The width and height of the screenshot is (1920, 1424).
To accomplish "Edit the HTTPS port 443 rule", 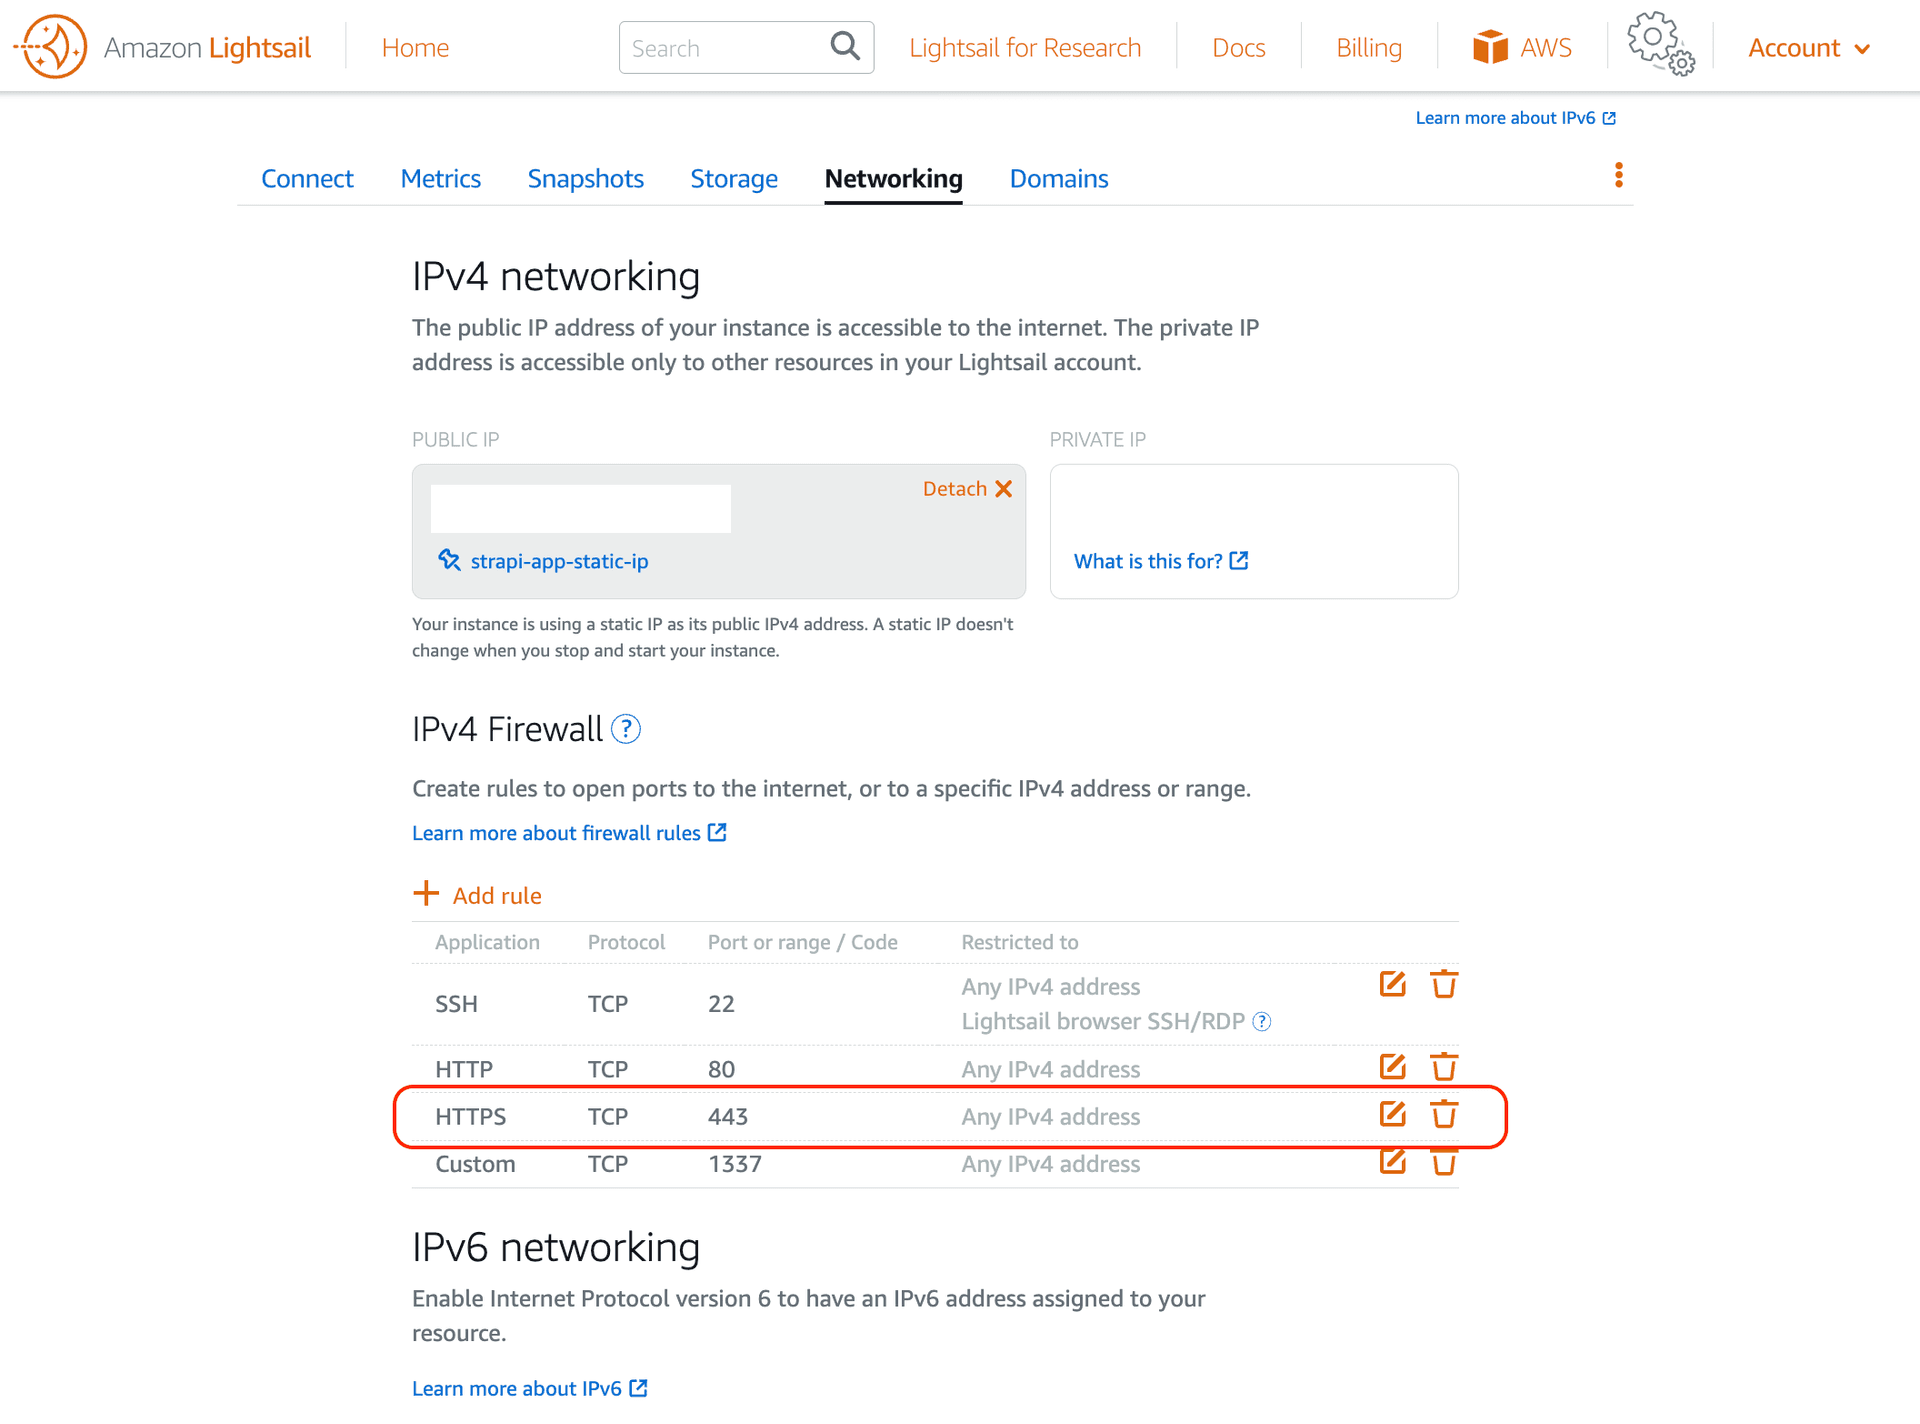I will coord(1392,1114).
